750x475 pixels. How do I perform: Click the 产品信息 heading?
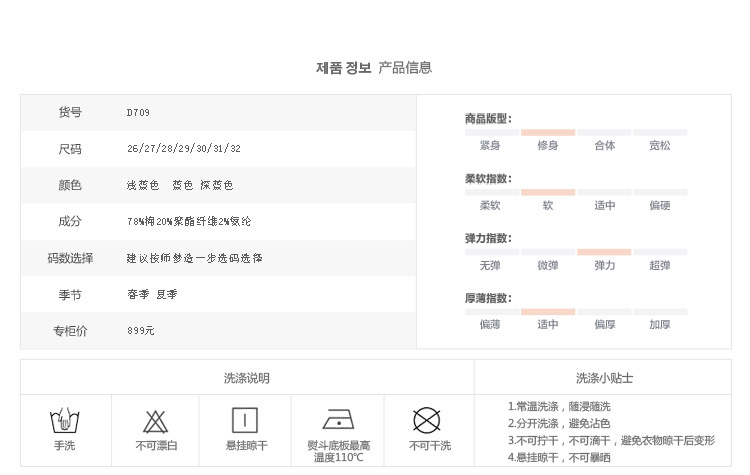point(405,68)
